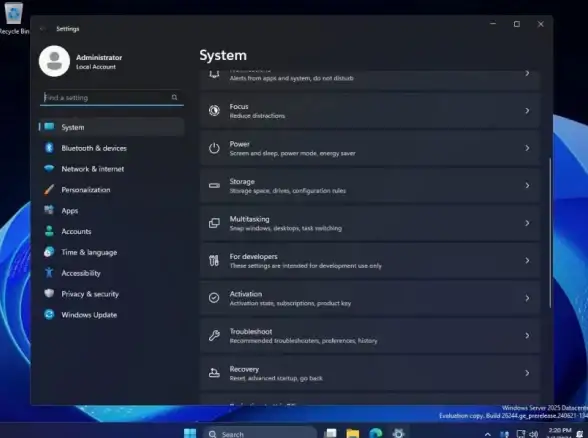The image size is (588, 438).
Task: Launch Microsoft Edge from the taskbar
Action: click(375, 434)
